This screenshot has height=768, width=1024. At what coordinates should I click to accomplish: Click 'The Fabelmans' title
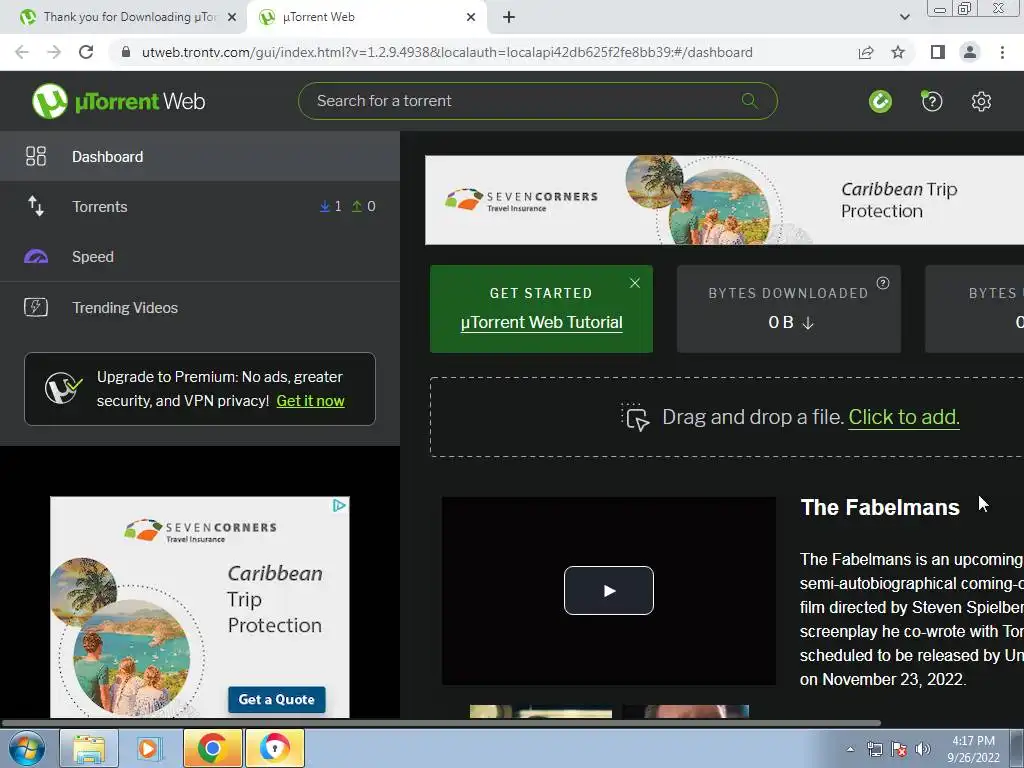pos(880,507)
